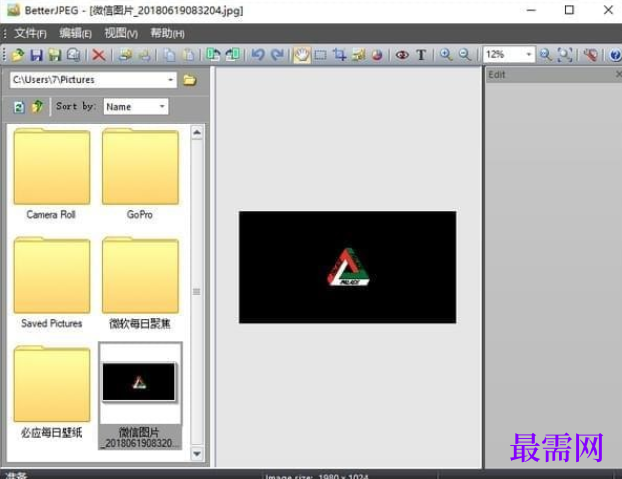The width and height of the screenshot is (622, 479).
Task: Maximize the BetterJPEG window
Action: [x=569, y=10]
